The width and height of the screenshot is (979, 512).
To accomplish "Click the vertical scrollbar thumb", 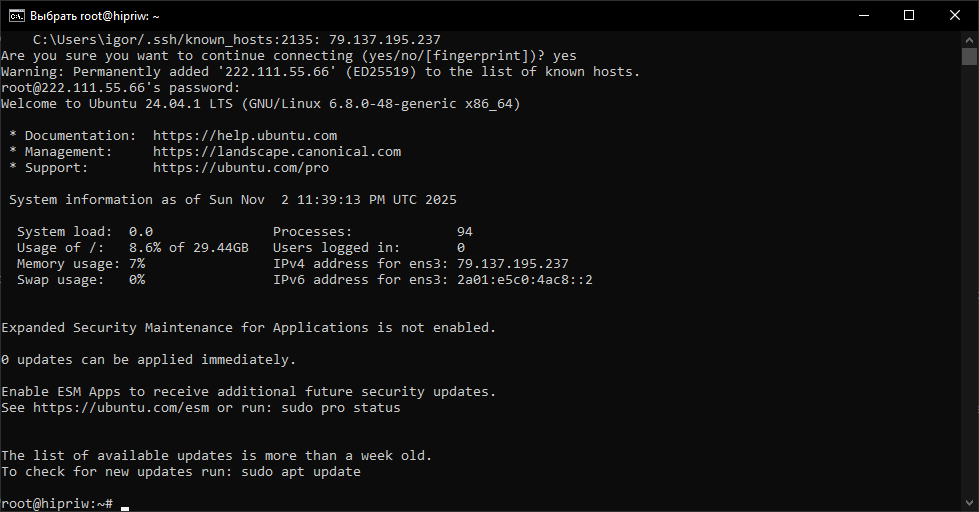I will point(970,58).
